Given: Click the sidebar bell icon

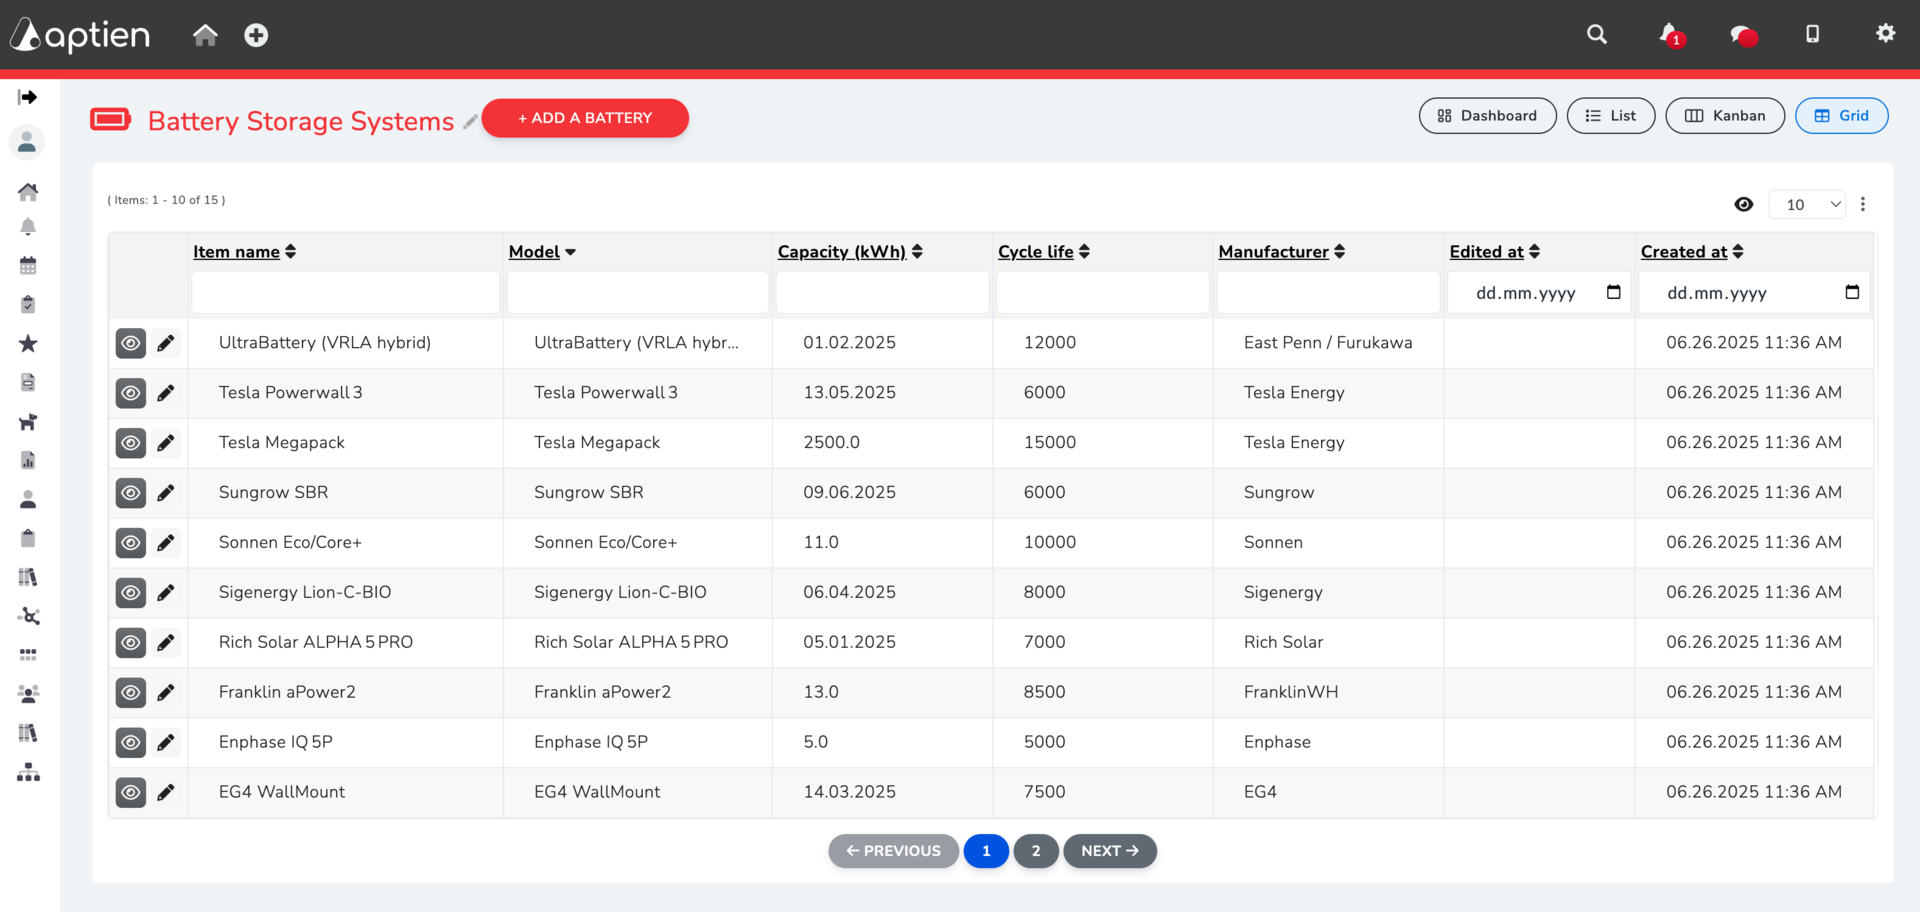Looking at the screenshot, I should (x=28, y=227).
